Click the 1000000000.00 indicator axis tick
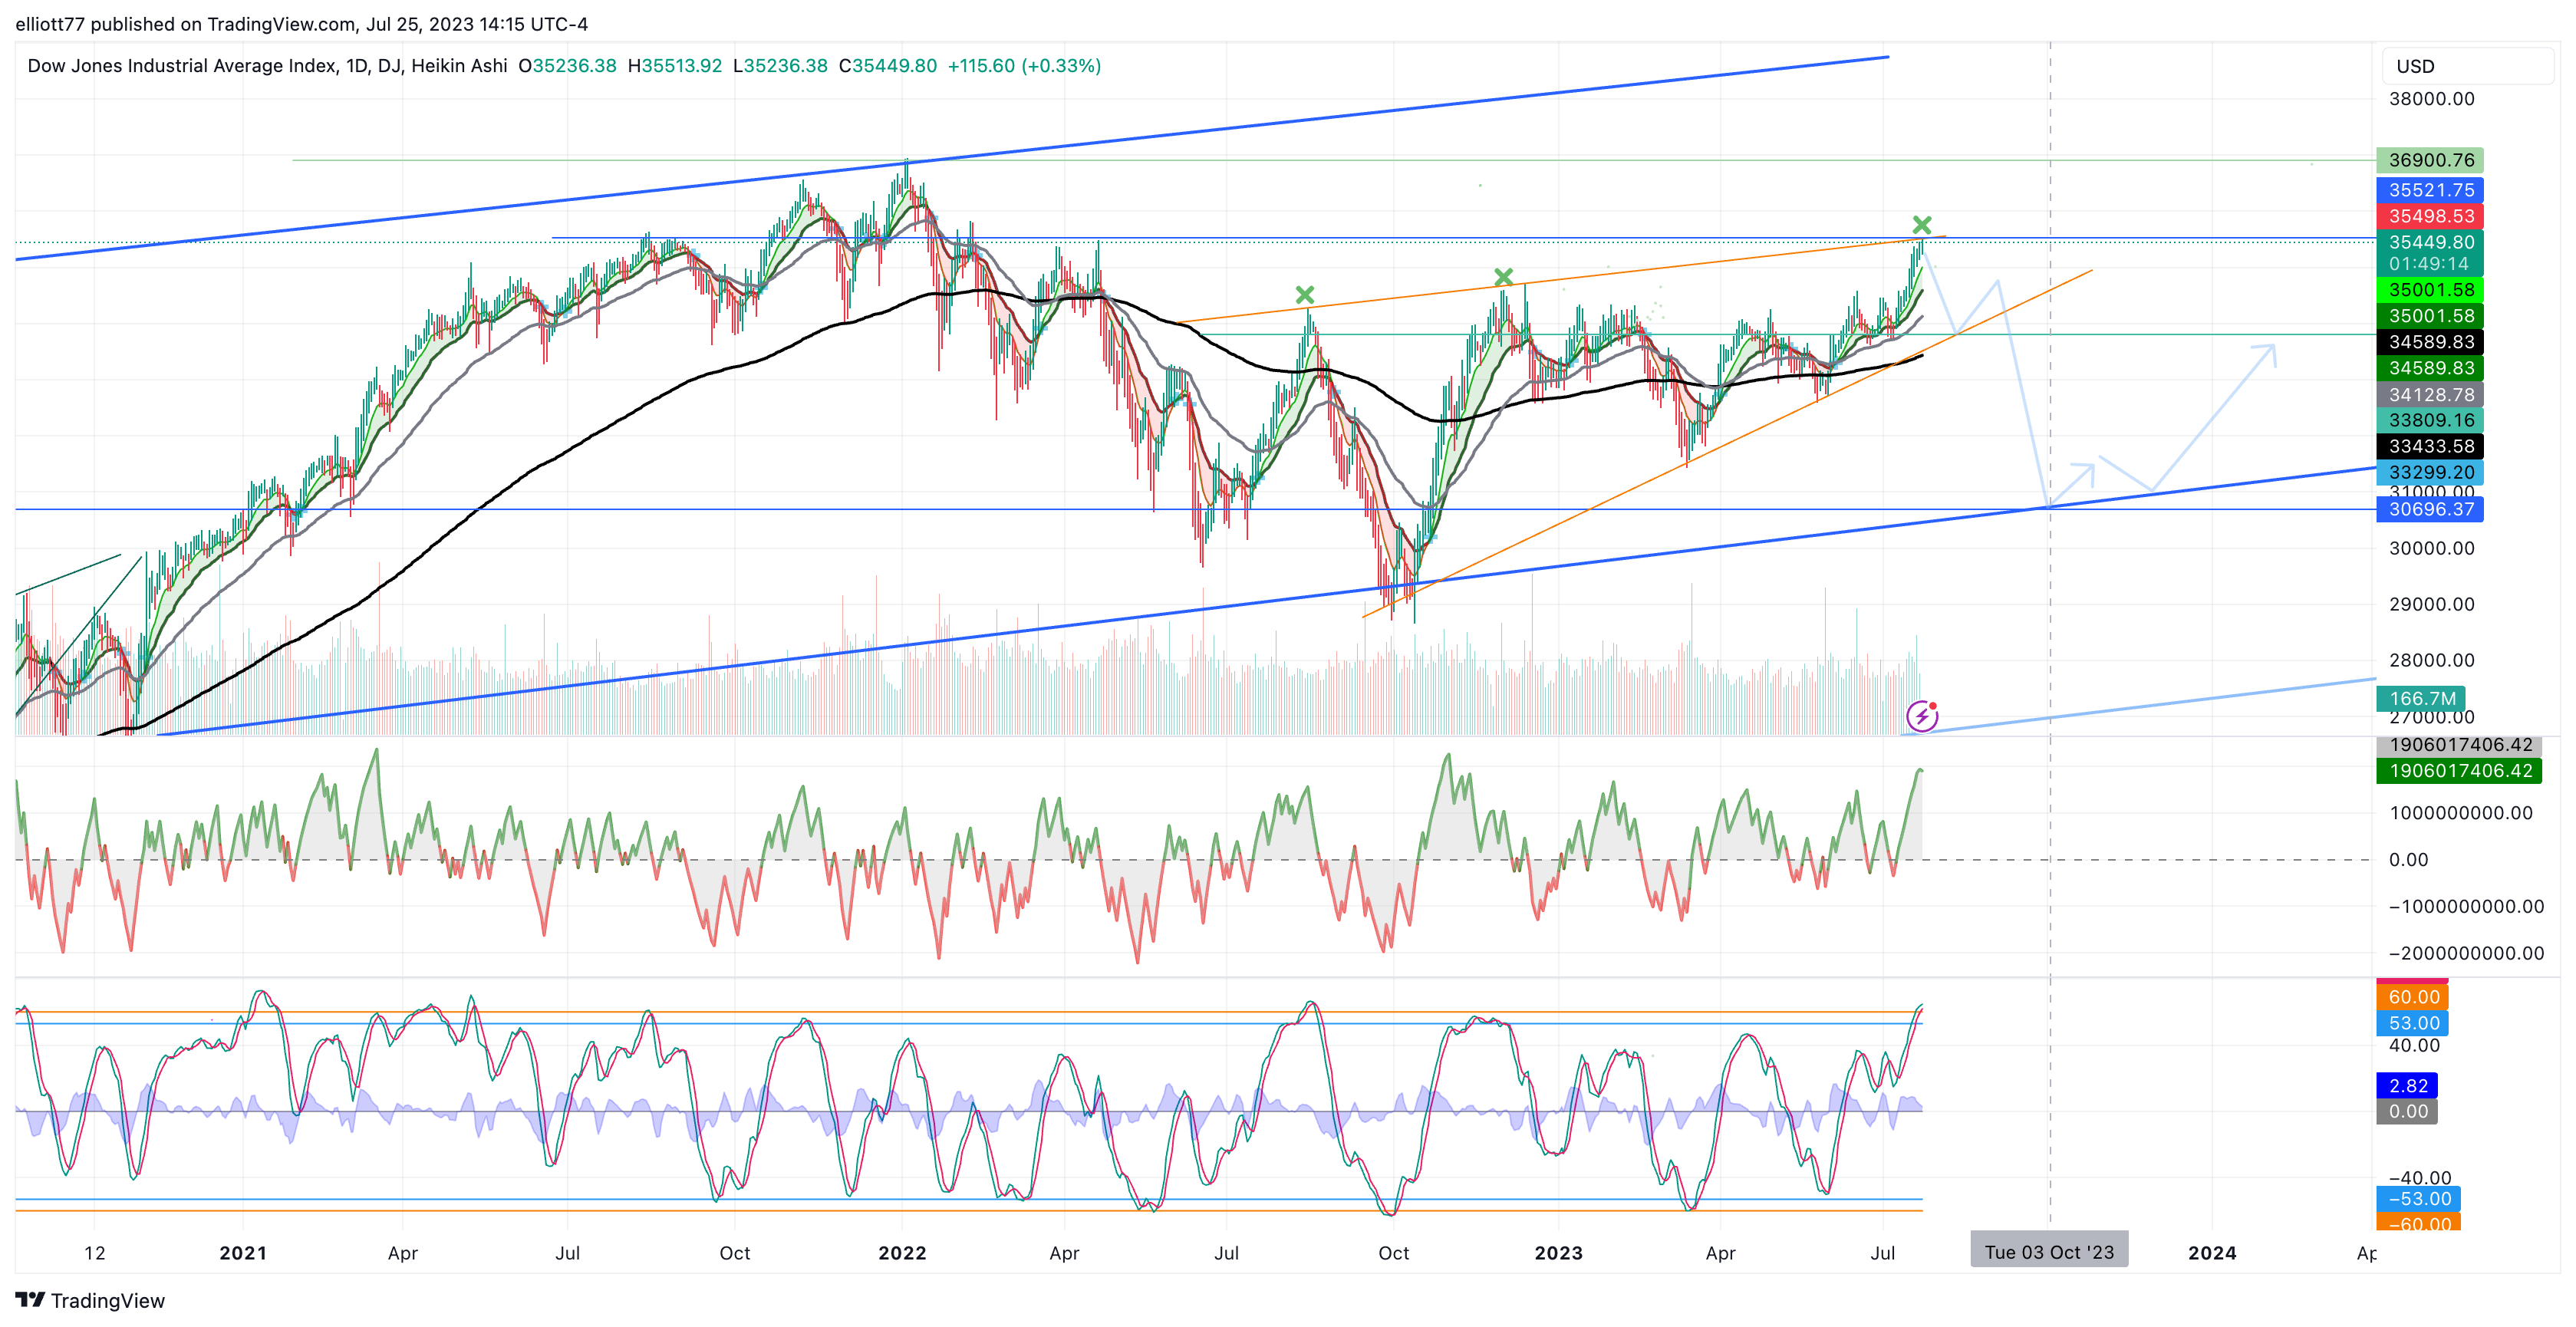This screenshot has height=1327, width=2576. coord(2460,813)
